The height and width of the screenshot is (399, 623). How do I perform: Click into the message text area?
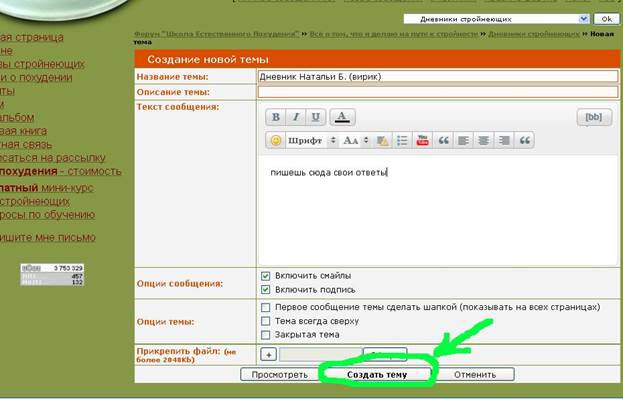click(x=438, y=211)
